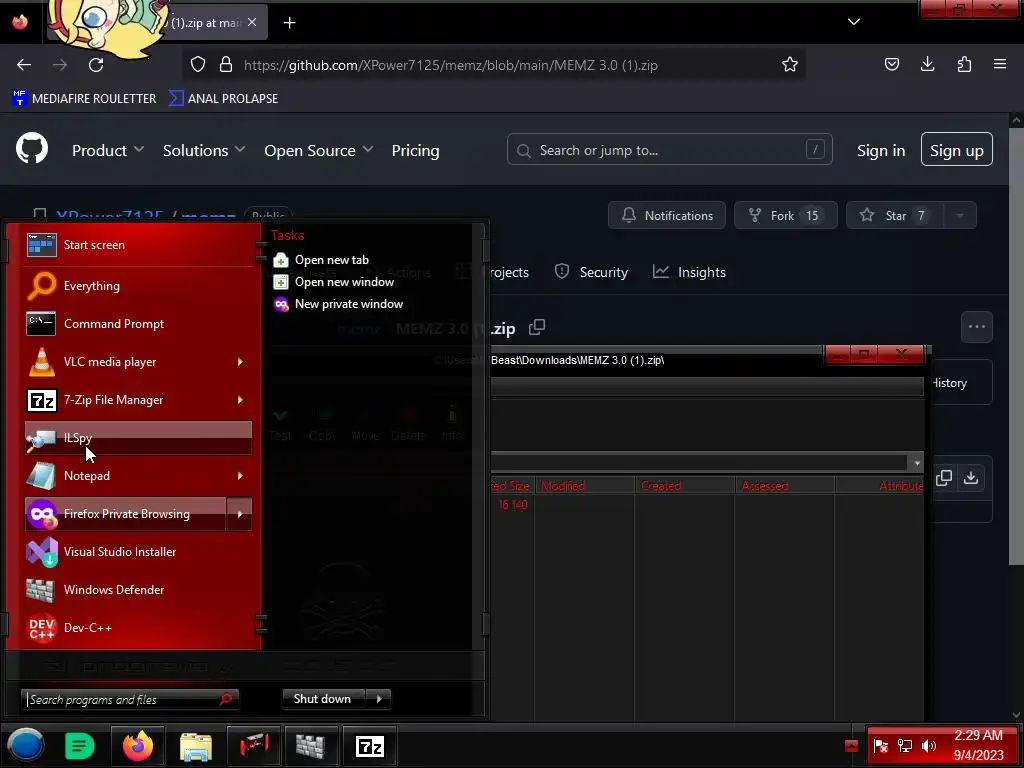Switch to 7-Zip on taskbar
This screenshot has width=1024, height=768.
pyautogui.click(x=370, y=746)
